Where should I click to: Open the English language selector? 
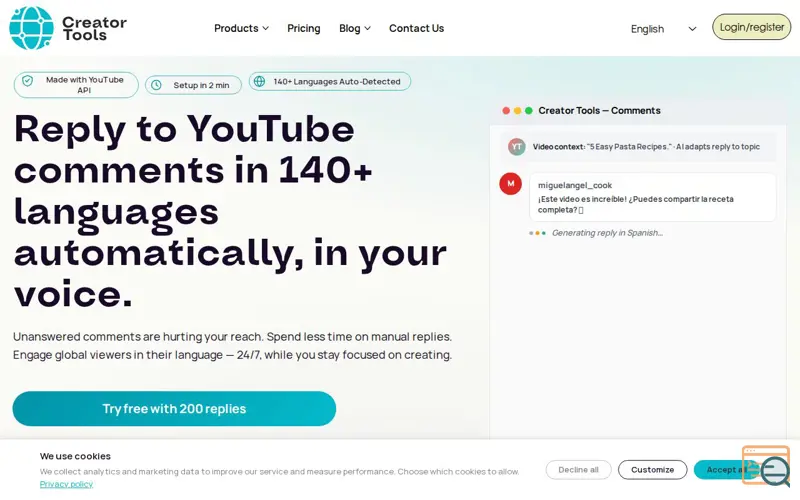coord(663,29)
